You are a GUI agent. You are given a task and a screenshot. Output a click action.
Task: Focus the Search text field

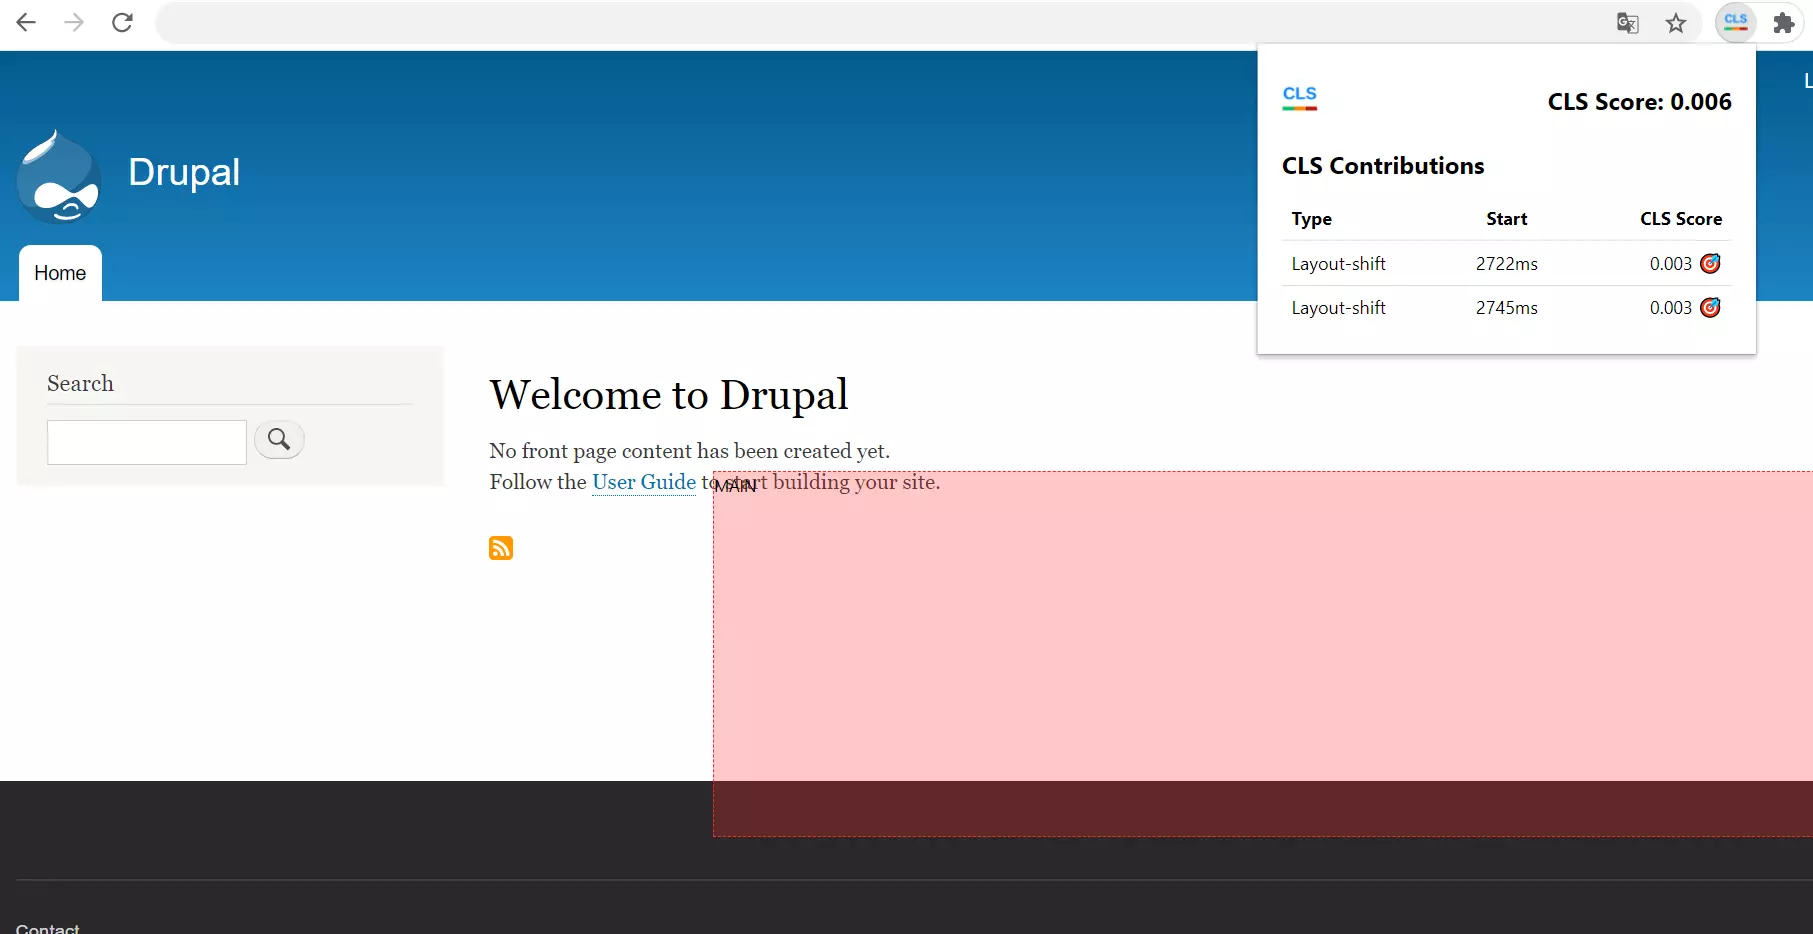click(x=147, y=442)
